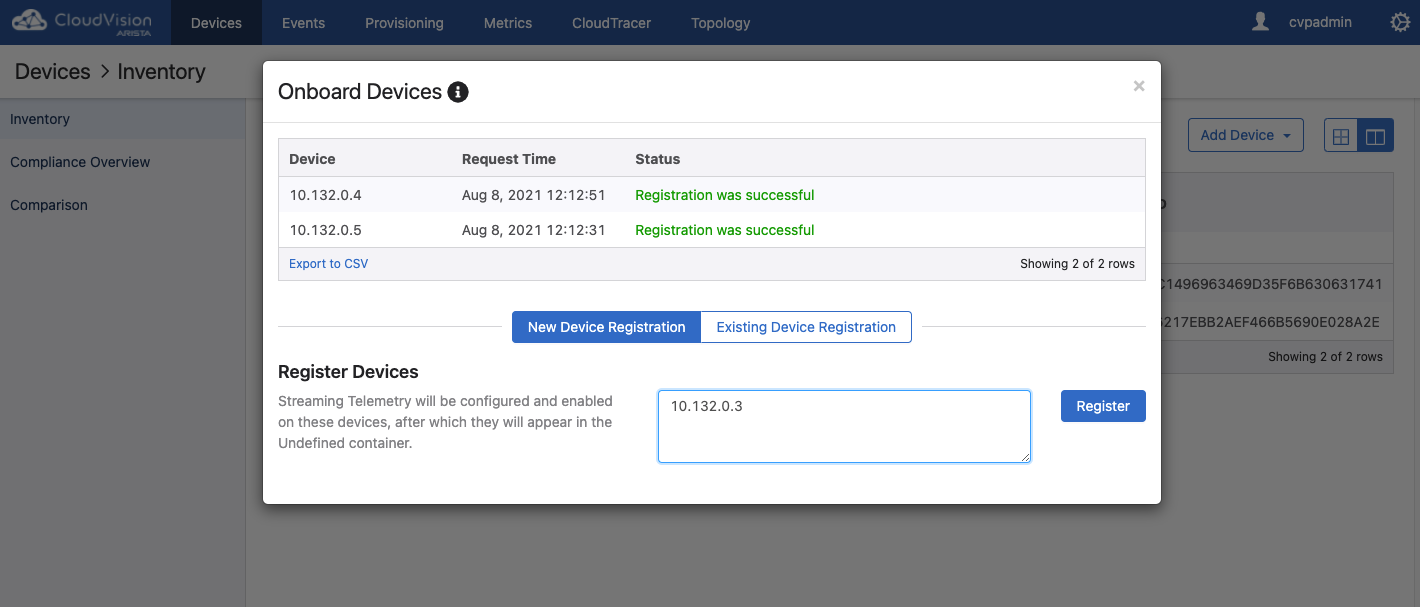This screenshot has width=1420, height=607.
Task: Switch to split panel view icon
Action: pyautogui.click(x=1375, y=136)
